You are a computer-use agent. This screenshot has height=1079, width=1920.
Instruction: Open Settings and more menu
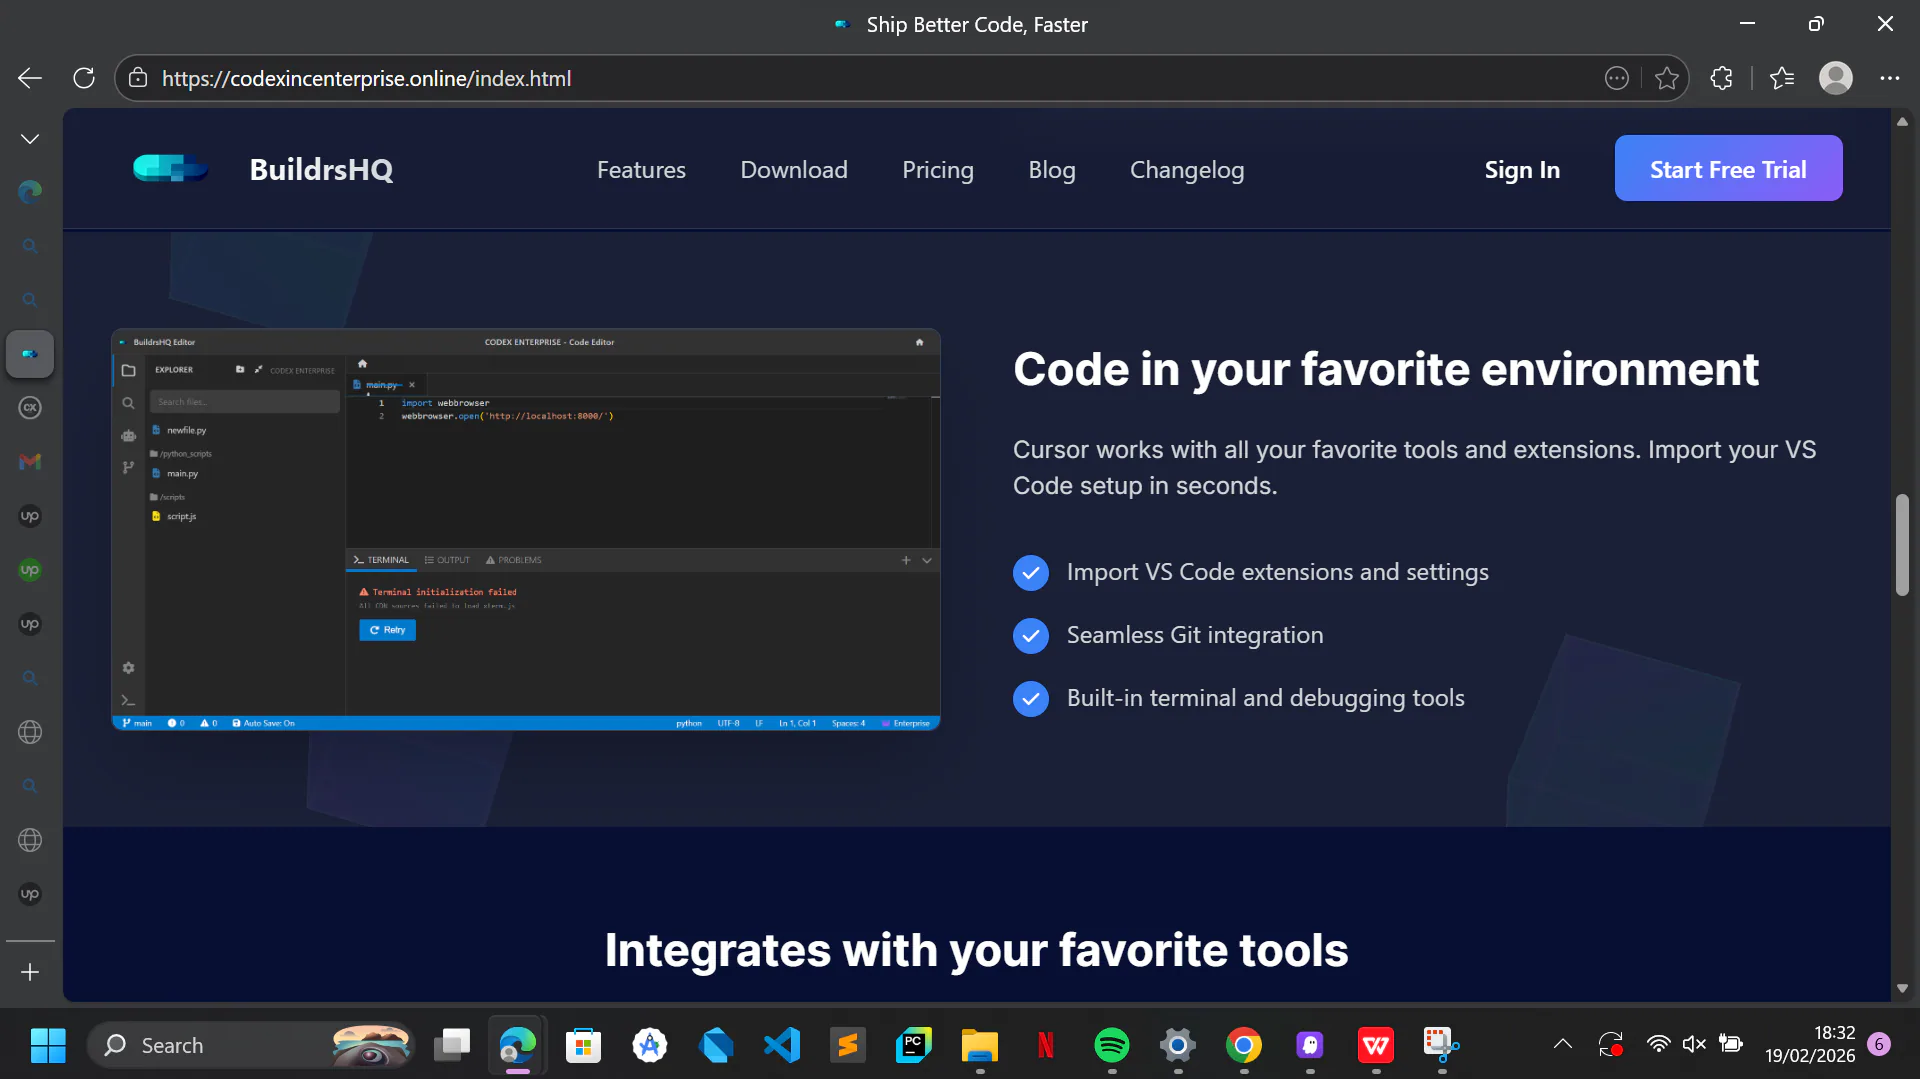click(1889, 78)
